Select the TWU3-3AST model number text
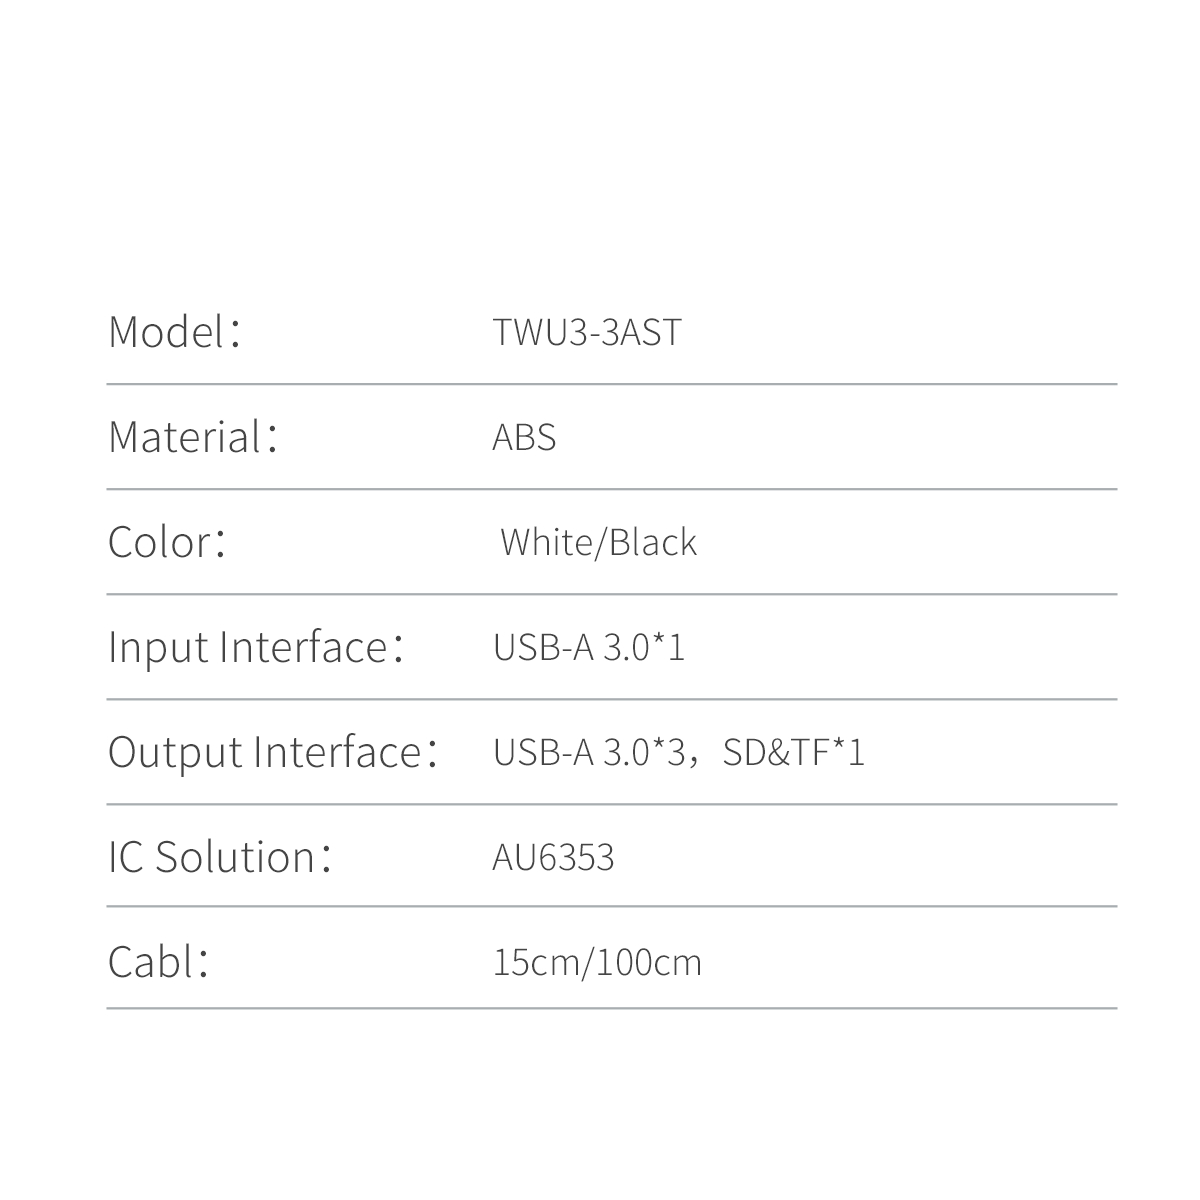Screen dimensions: 1200x1200 (587, 333)
